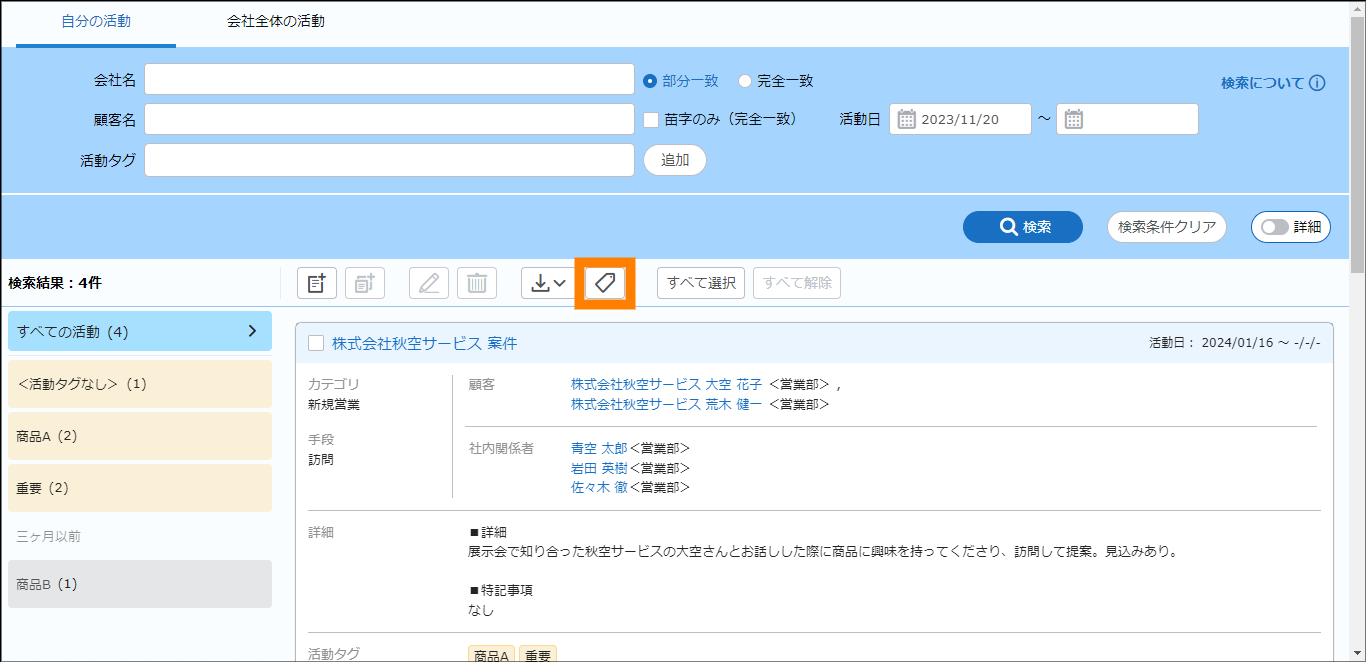The width and height of the screenshot is (1366, 662).
Task: Switch to the 会社全体の活動 tab
Action: click(x=275, y=21)
